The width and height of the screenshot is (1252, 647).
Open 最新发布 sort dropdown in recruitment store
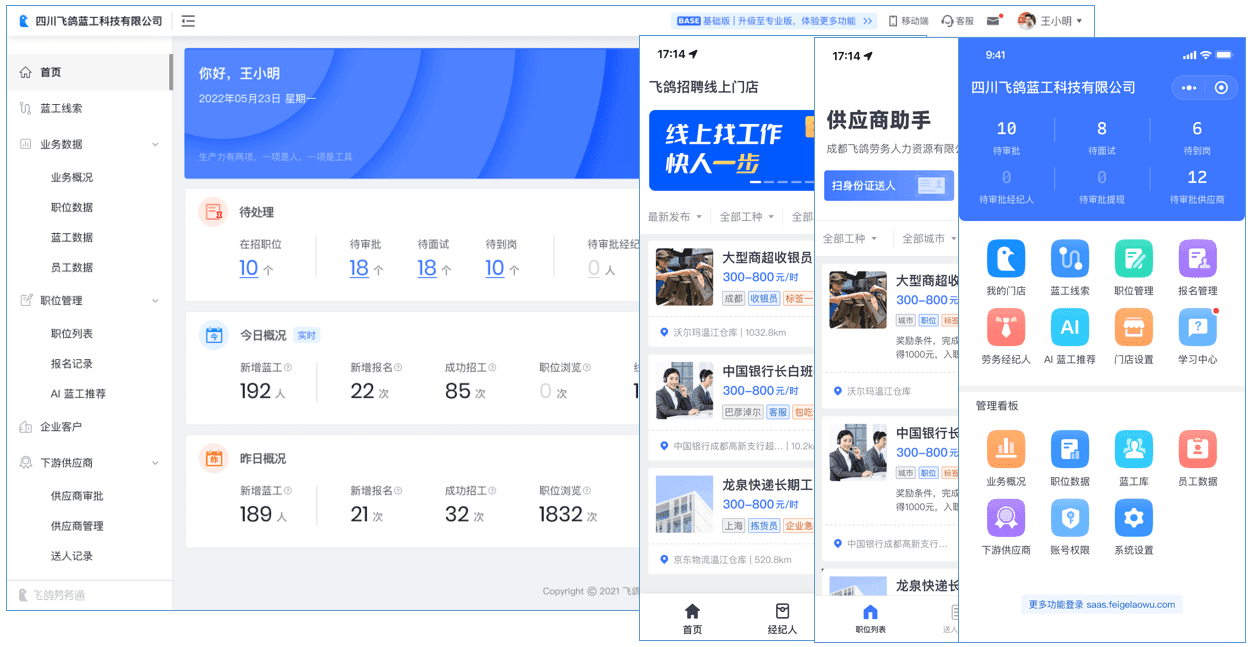pos(675,217)
